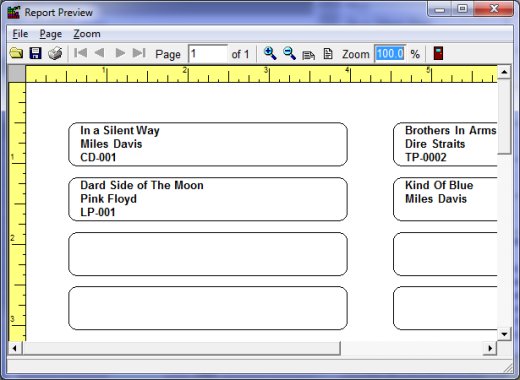The image size is (520, 380).
Task: Open a report file with the folder icon
Action: coord(16,53)
